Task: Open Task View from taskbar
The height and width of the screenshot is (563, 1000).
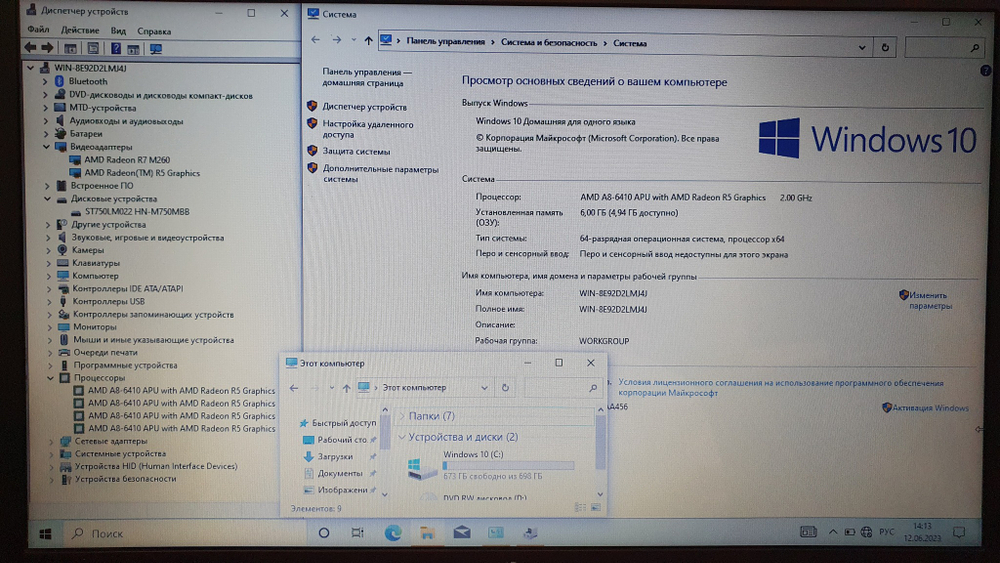Action: pos(358,533)
